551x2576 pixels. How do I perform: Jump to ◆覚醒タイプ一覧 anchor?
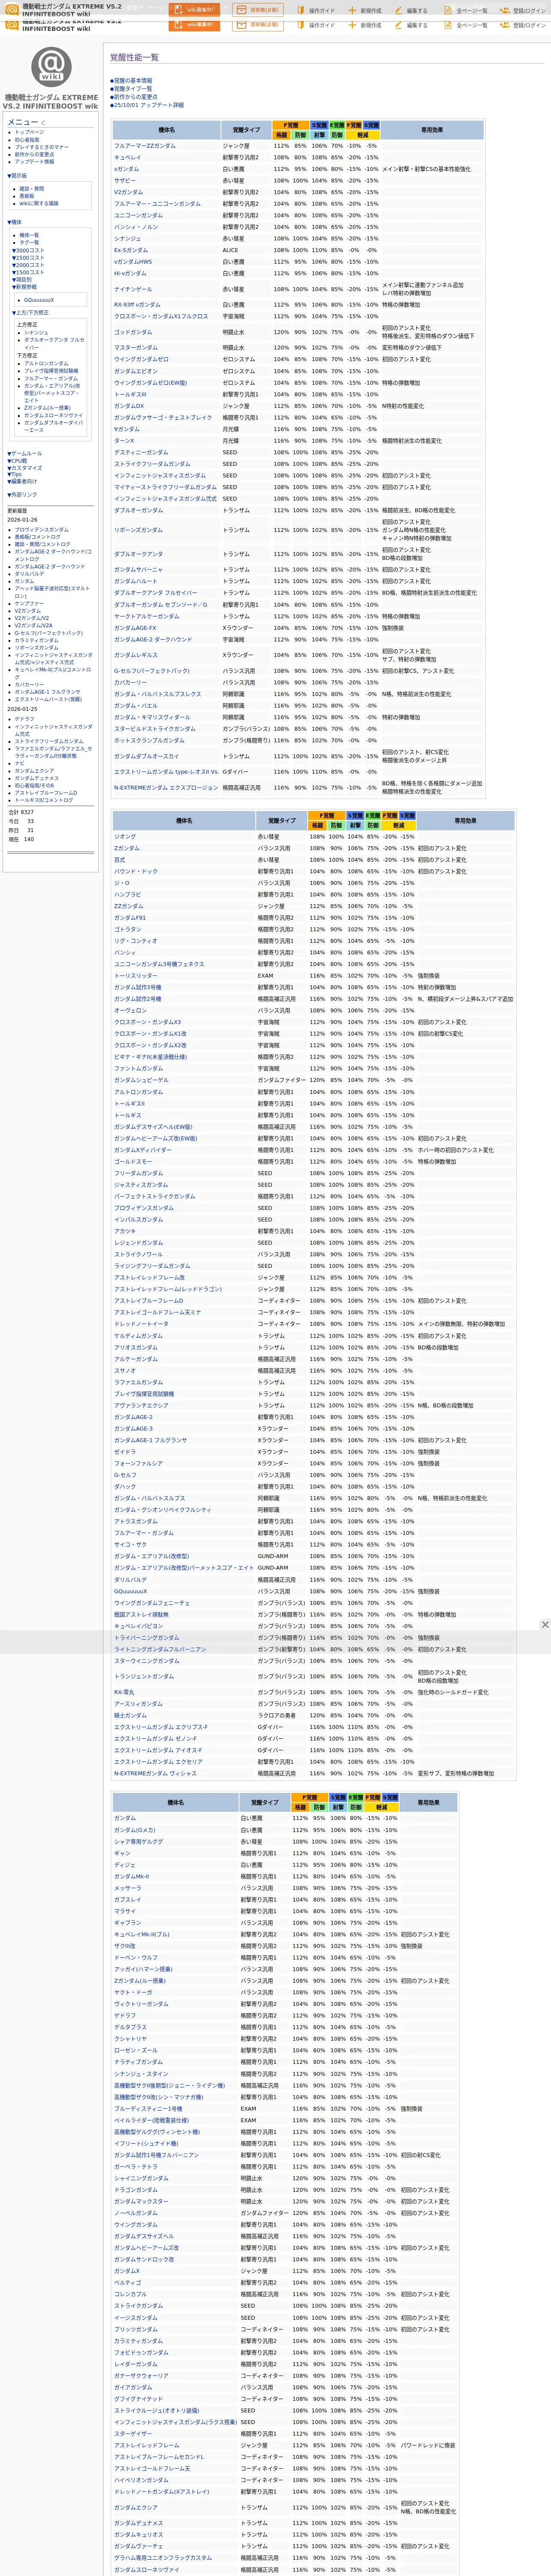pos(131,88)
